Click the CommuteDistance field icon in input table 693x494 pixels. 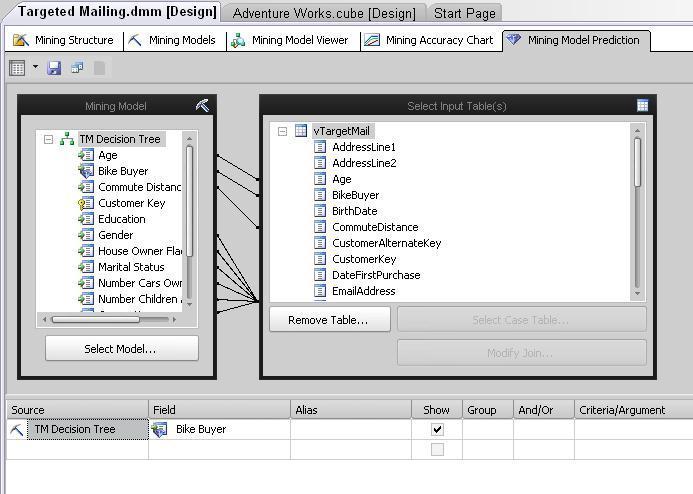pyautogui.click(x=320, y=227)
